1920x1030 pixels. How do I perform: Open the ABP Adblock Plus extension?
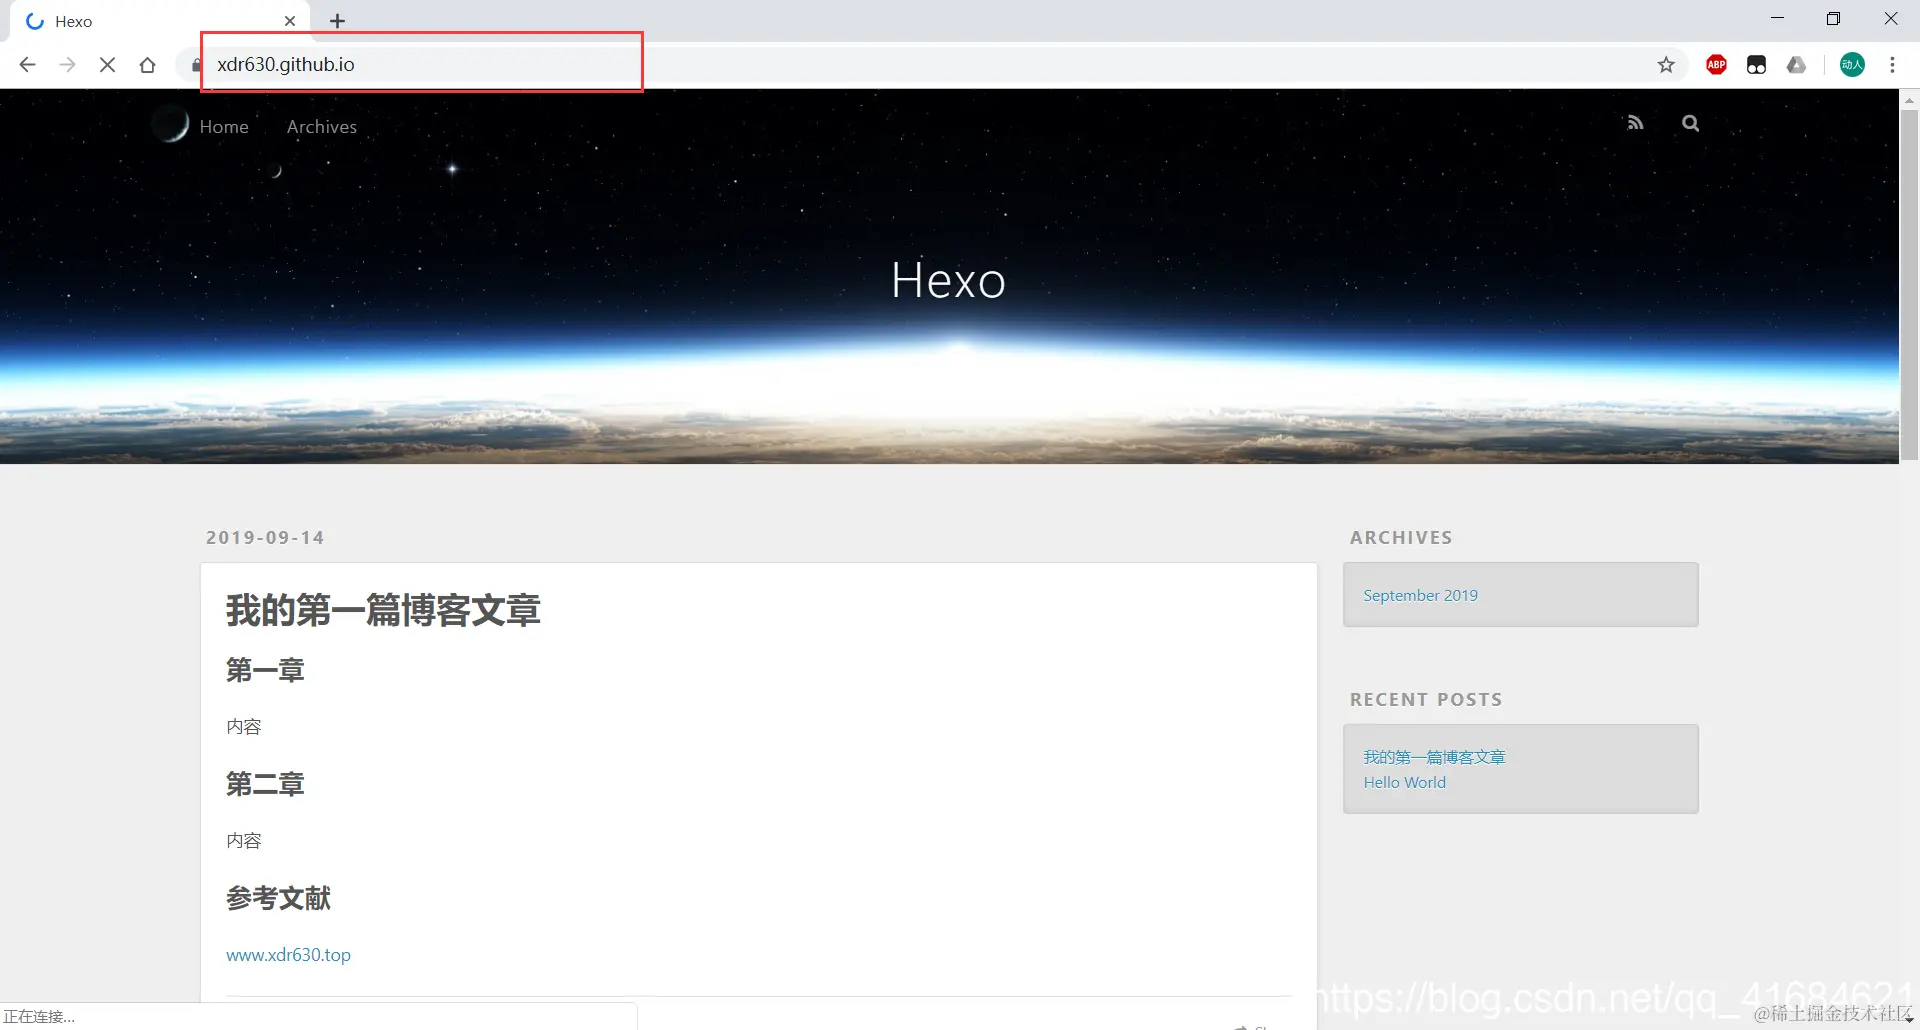click(x=1716, y=65)
